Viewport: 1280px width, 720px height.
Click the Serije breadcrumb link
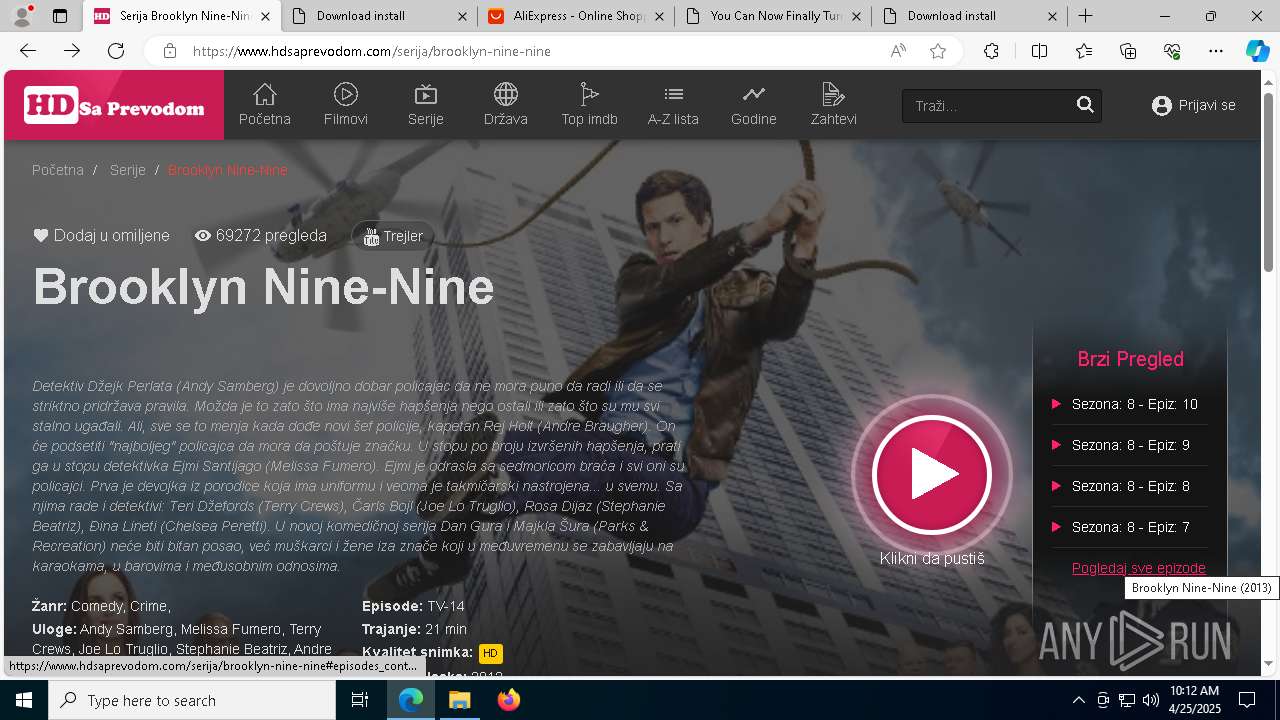(x=128, y=170)
